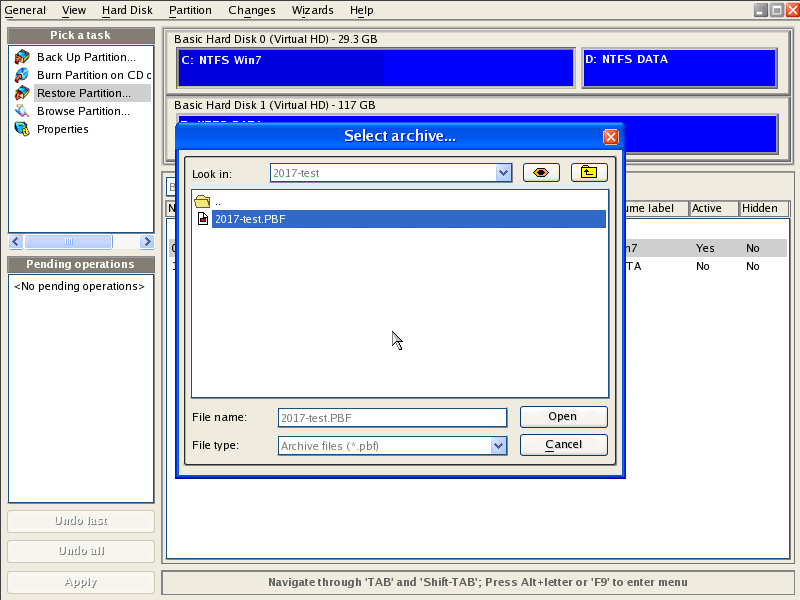Image resolution: width=800 pixels, height=600 pixels.
Task: Open the Partition menu
Action: pyautogui.click(x=190, y=10)
